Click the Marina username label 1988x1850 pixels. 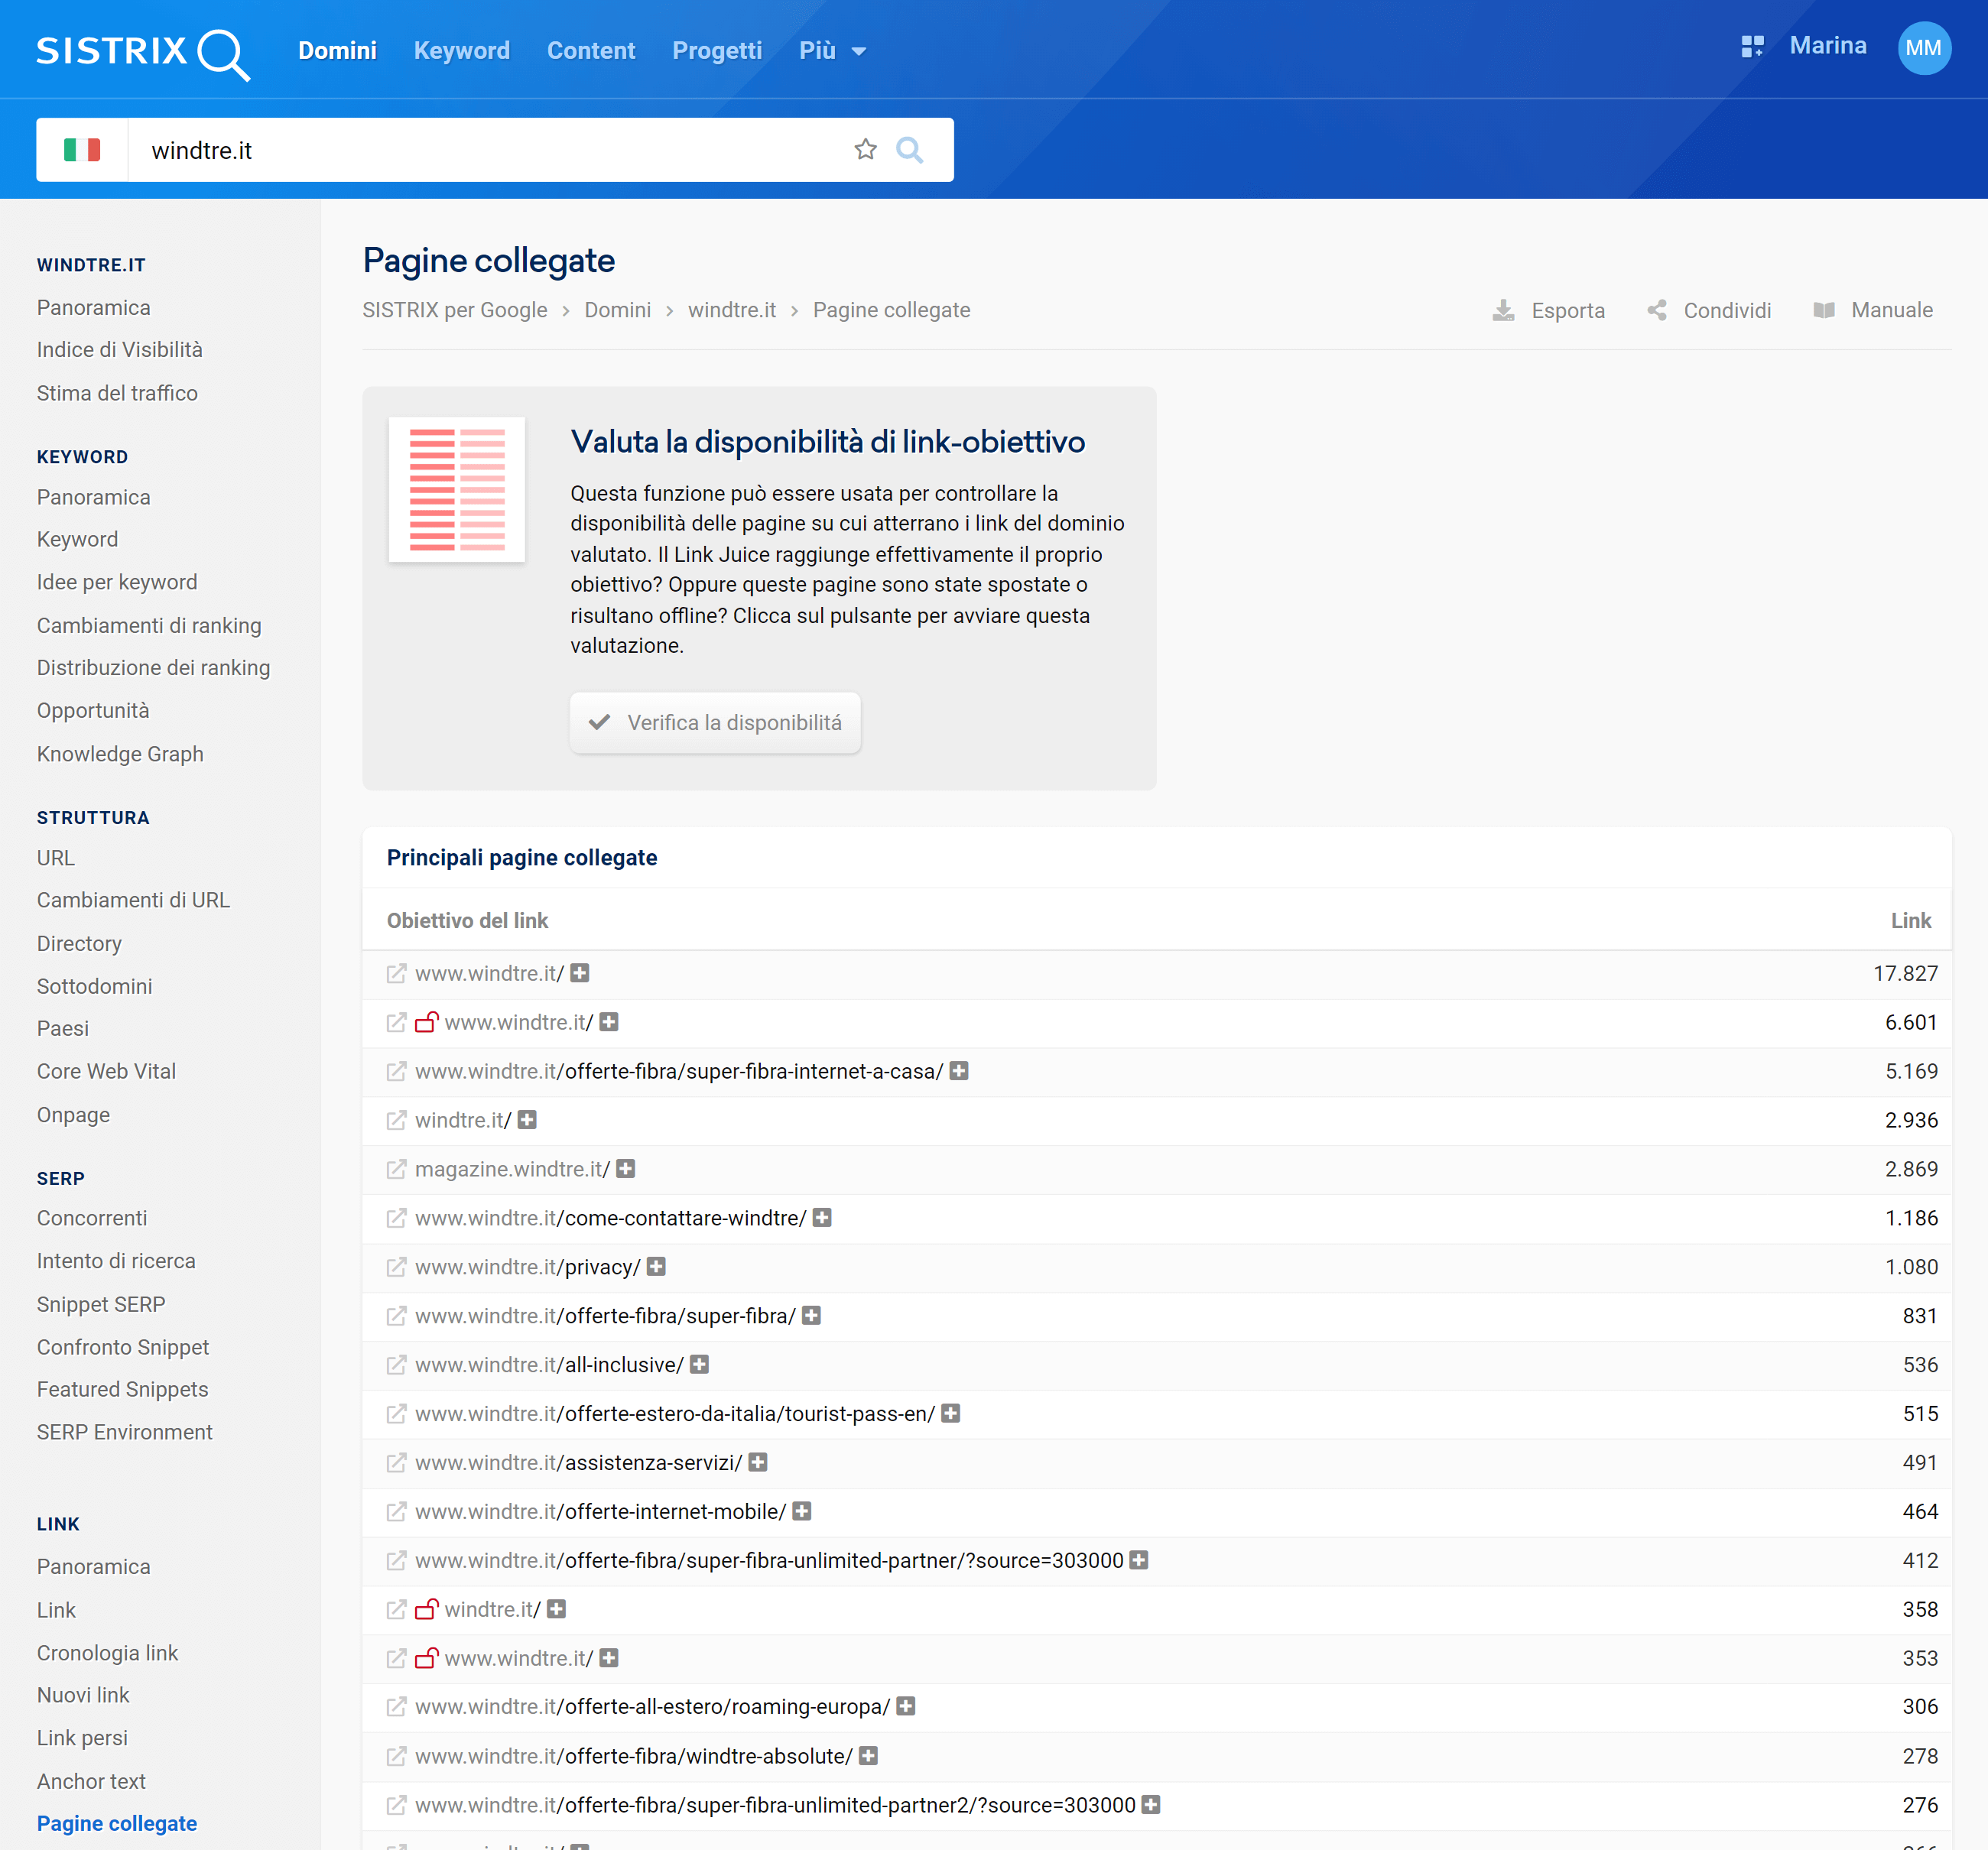coord(1827,46)
